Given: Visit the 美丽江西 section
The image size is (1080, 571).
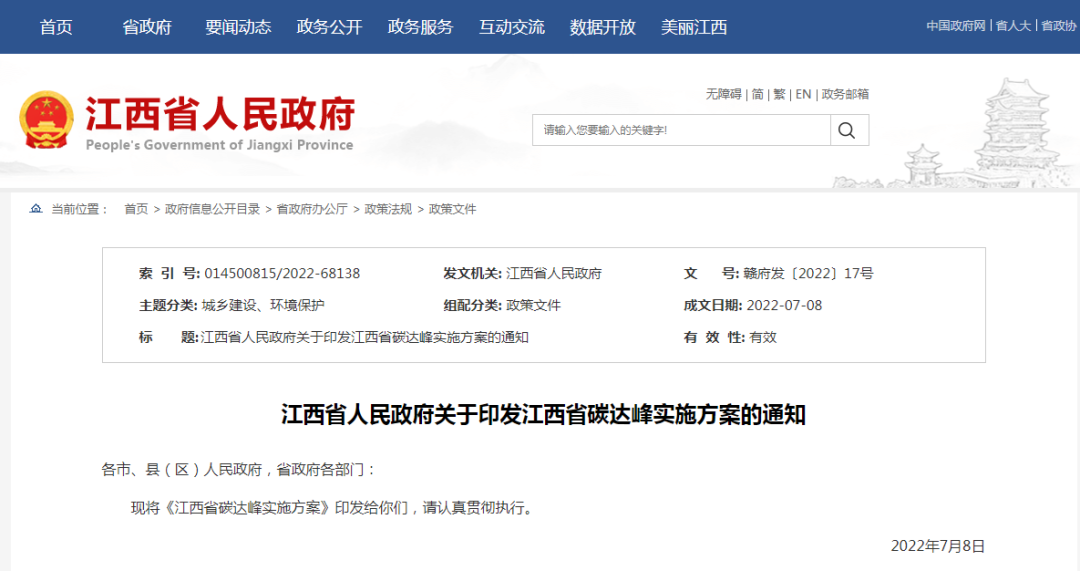Looking at the screenshot, I should pyautogui.click(x=694, y=27).
